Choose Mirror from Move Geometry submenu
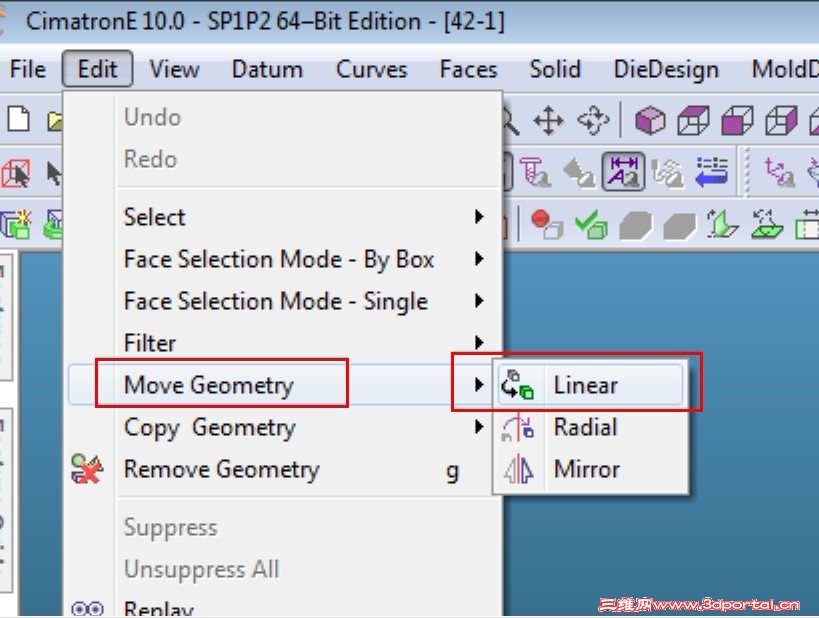This screenshot has height=618, width=819. pyautogui.click(x=590, y=469)
